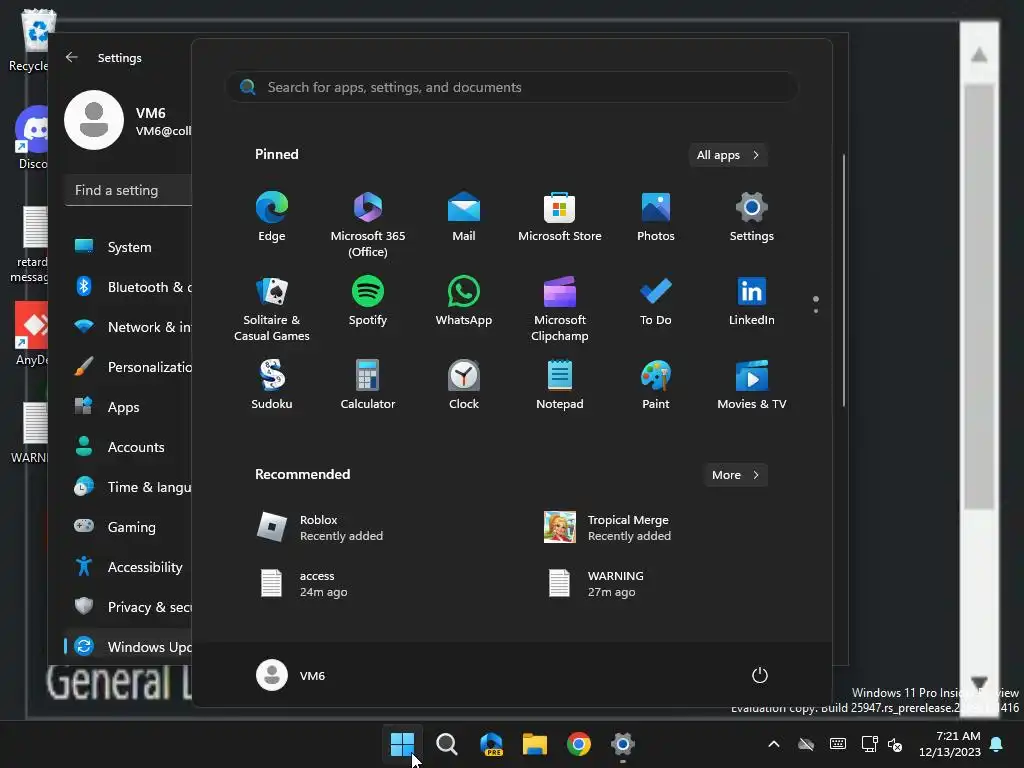Select Discord desktop shortcut
Image resolution: width=1024 pixels, height=768 pixels.
pos(31,137)
